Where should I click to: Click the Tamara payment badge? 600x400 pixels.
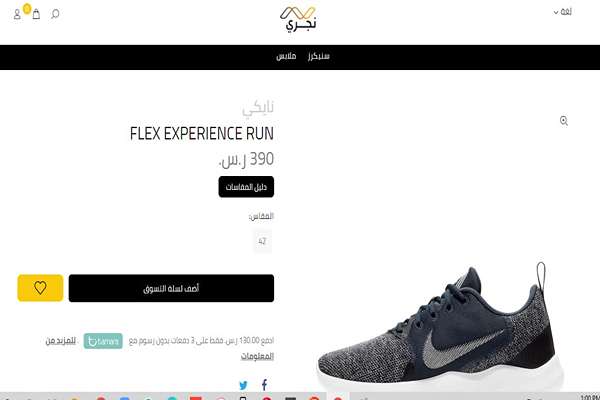pyautogui.click(x=103, y=341)
